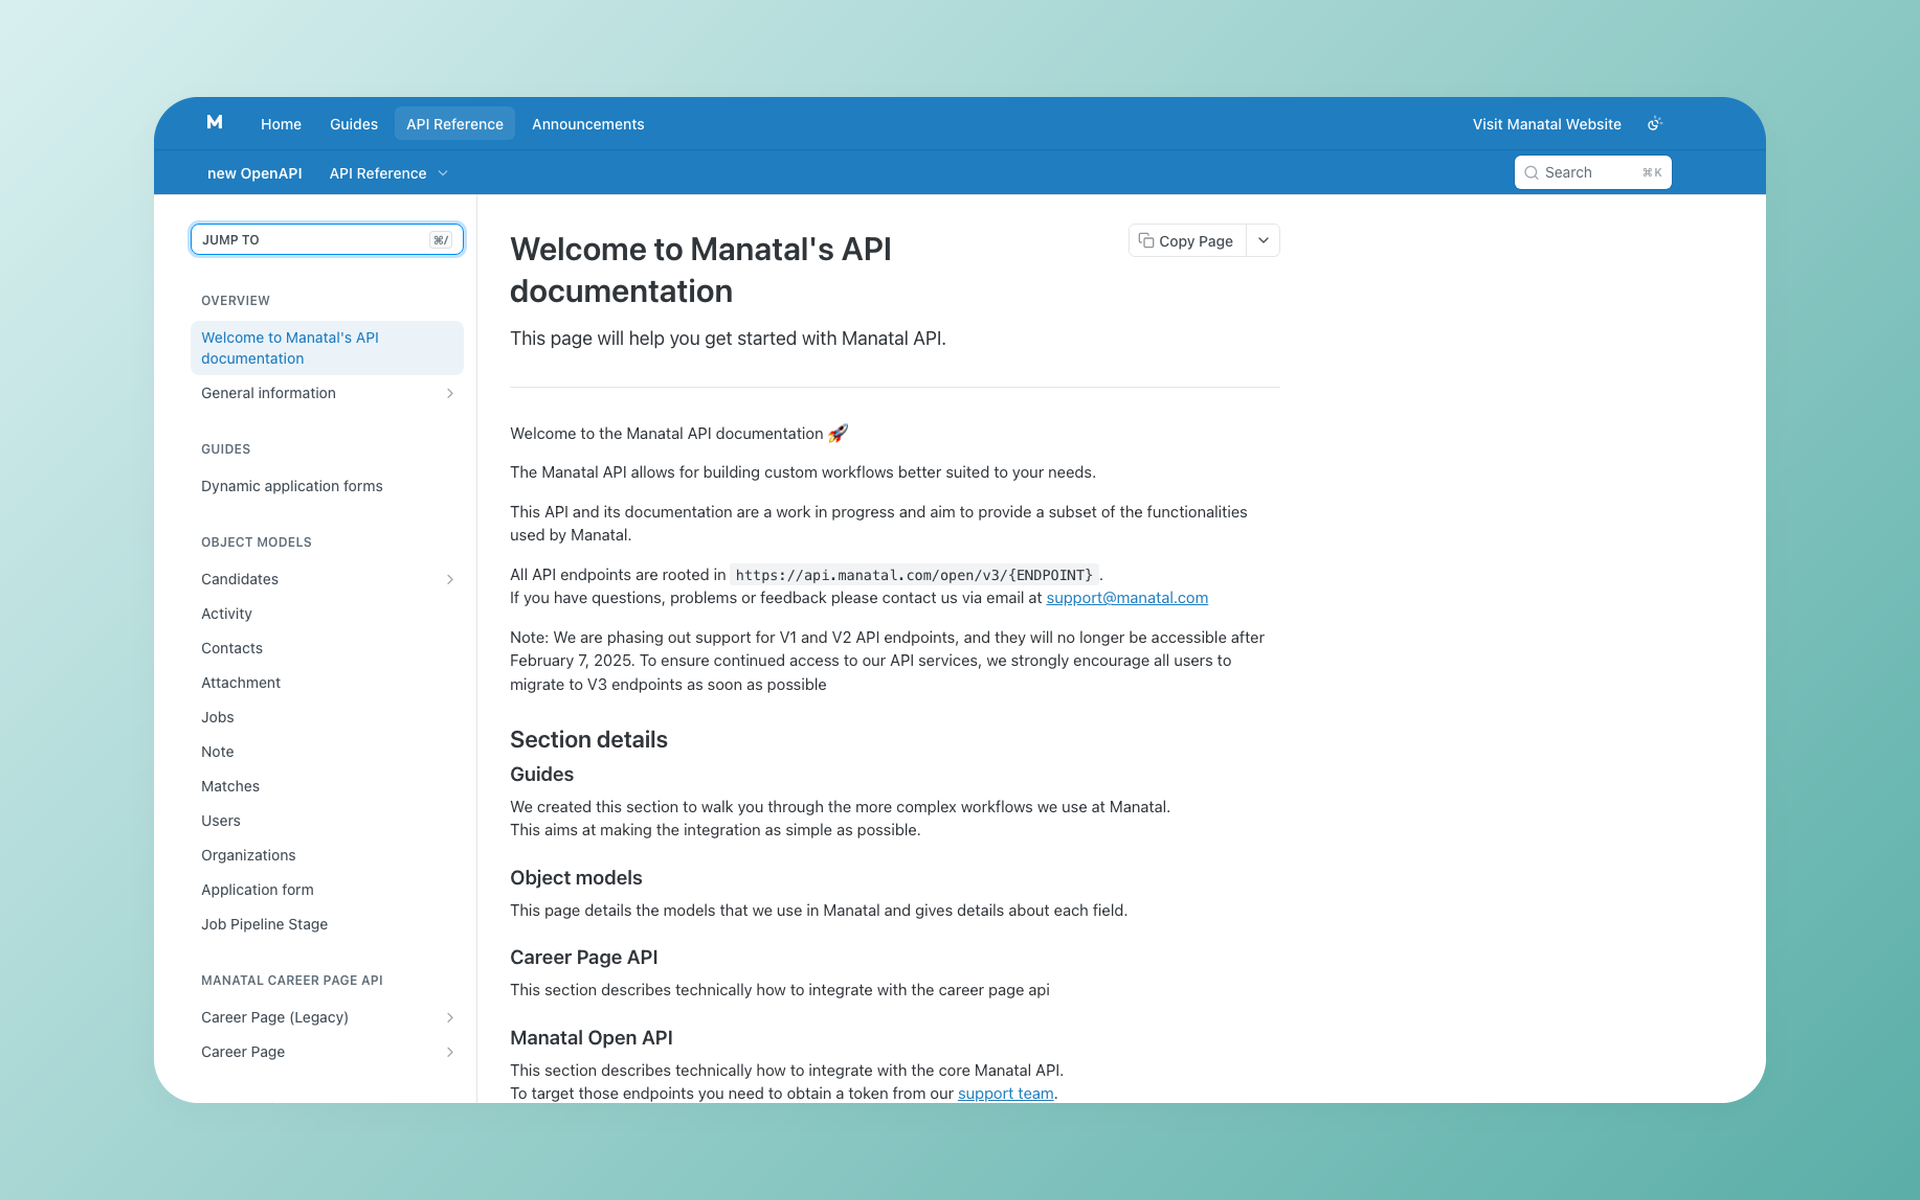Image resolution: width=1920 pixels, height=1200 pixels.
Task: Focus the JUMP TO input
Action: [x=327, y=240]
